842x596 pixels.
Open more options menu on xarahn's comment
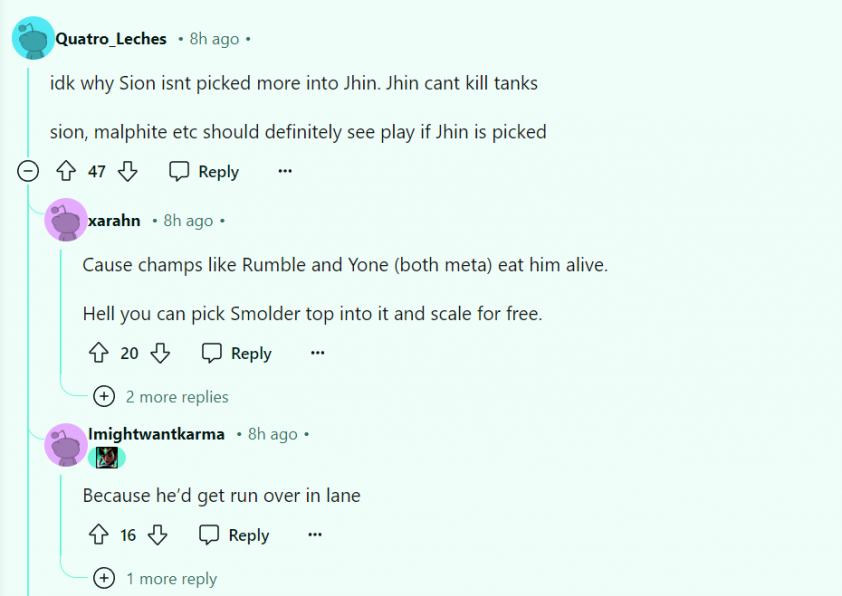tap(318, 353)
